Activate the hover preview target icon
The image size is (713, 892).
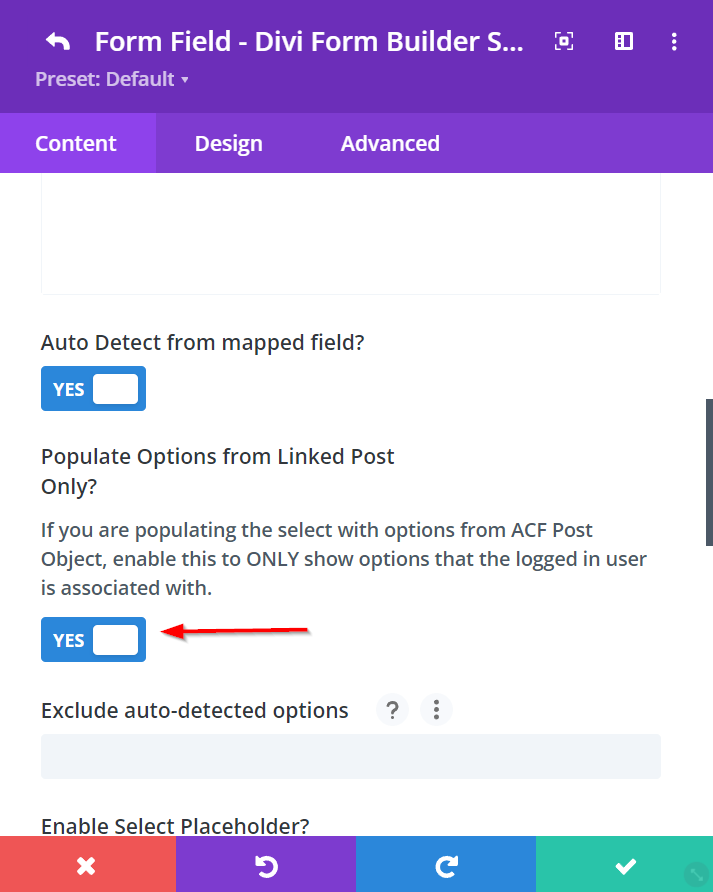pos(563,42)
